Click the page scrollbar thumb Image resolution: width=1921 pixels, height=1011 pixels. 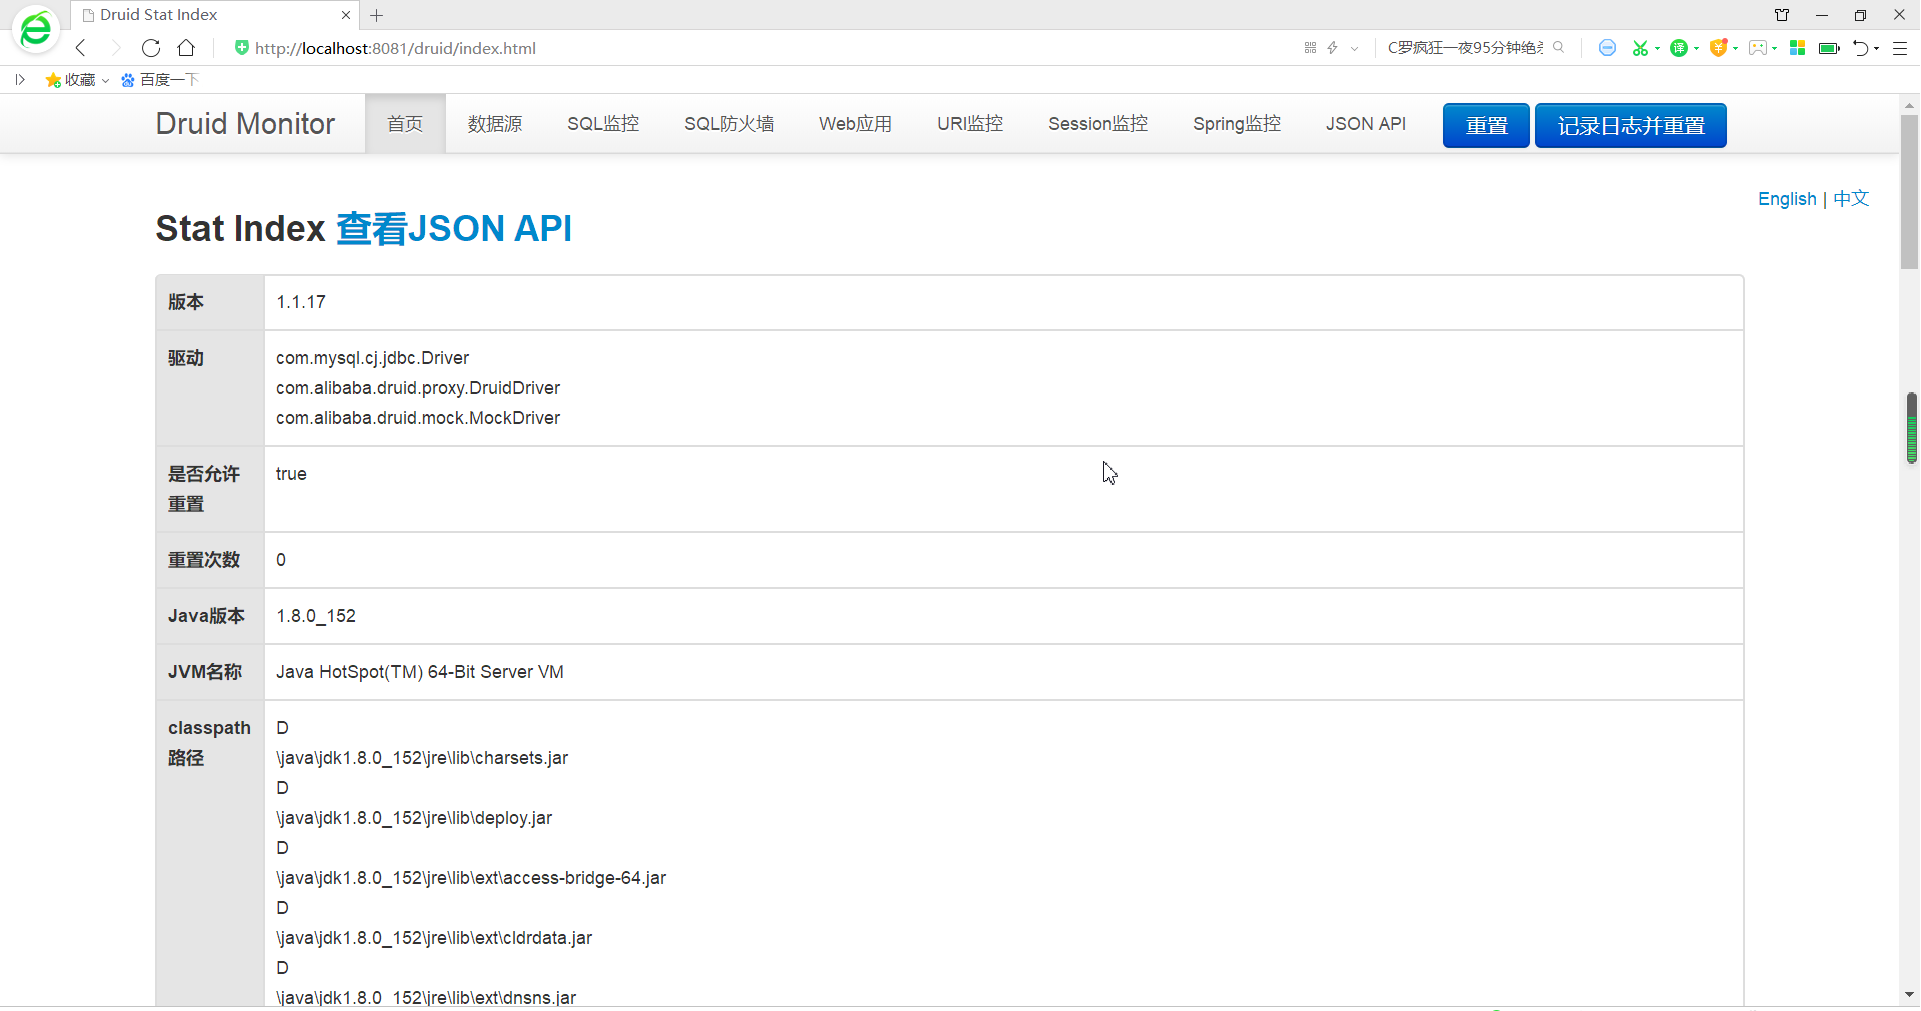click(x=1909, y=191)
